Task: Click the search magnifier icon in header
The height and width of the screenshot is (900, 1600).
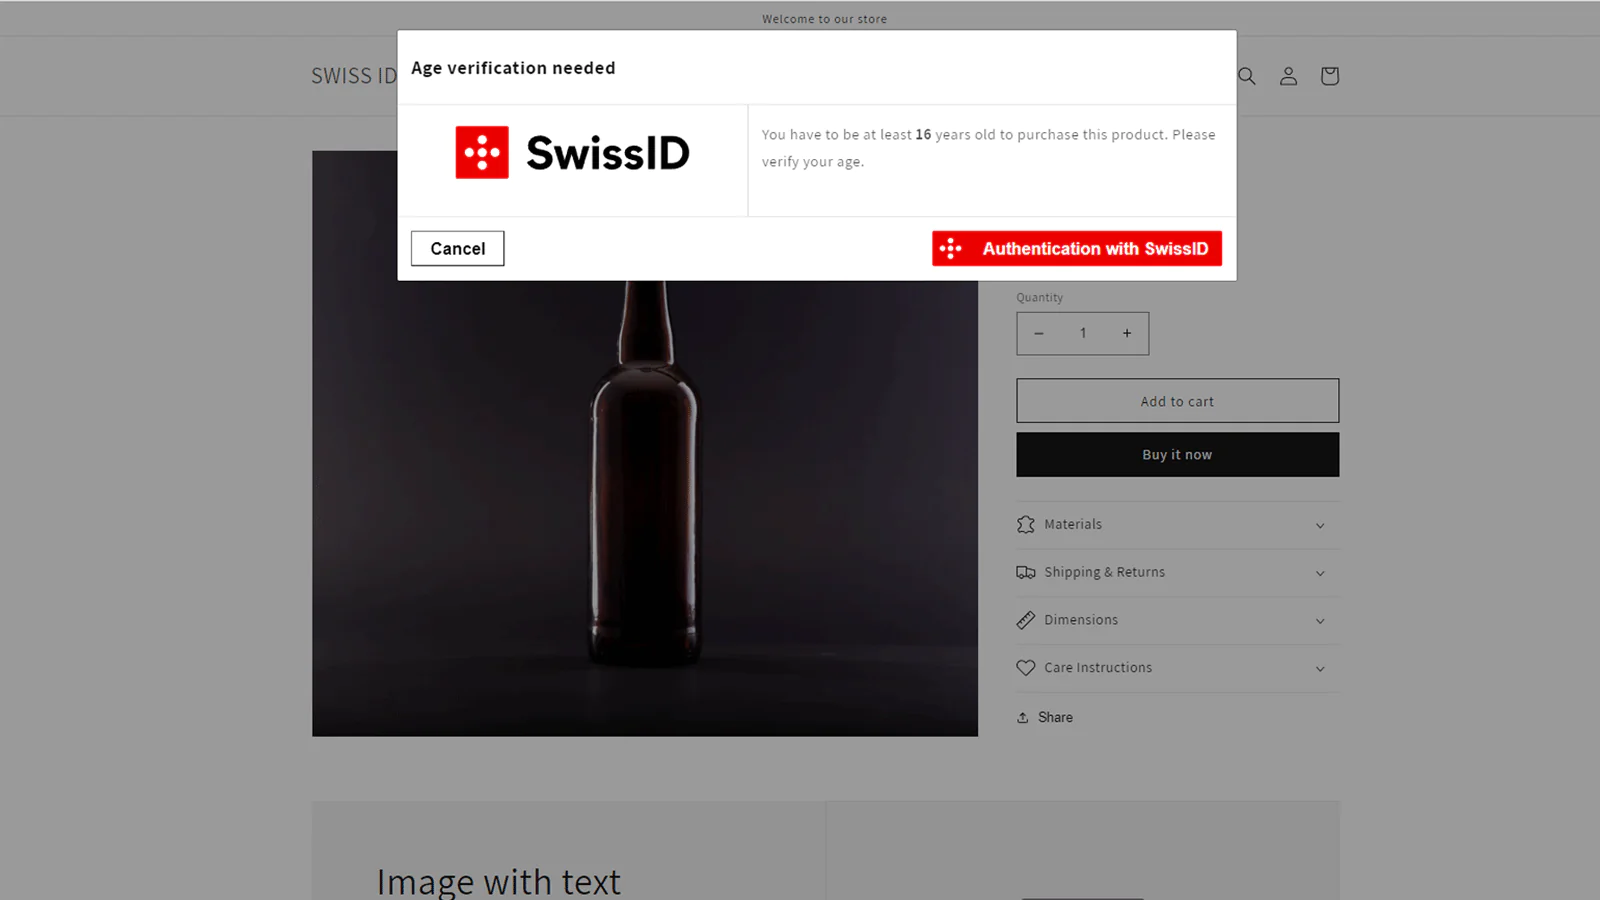Action: point(1247,76)
